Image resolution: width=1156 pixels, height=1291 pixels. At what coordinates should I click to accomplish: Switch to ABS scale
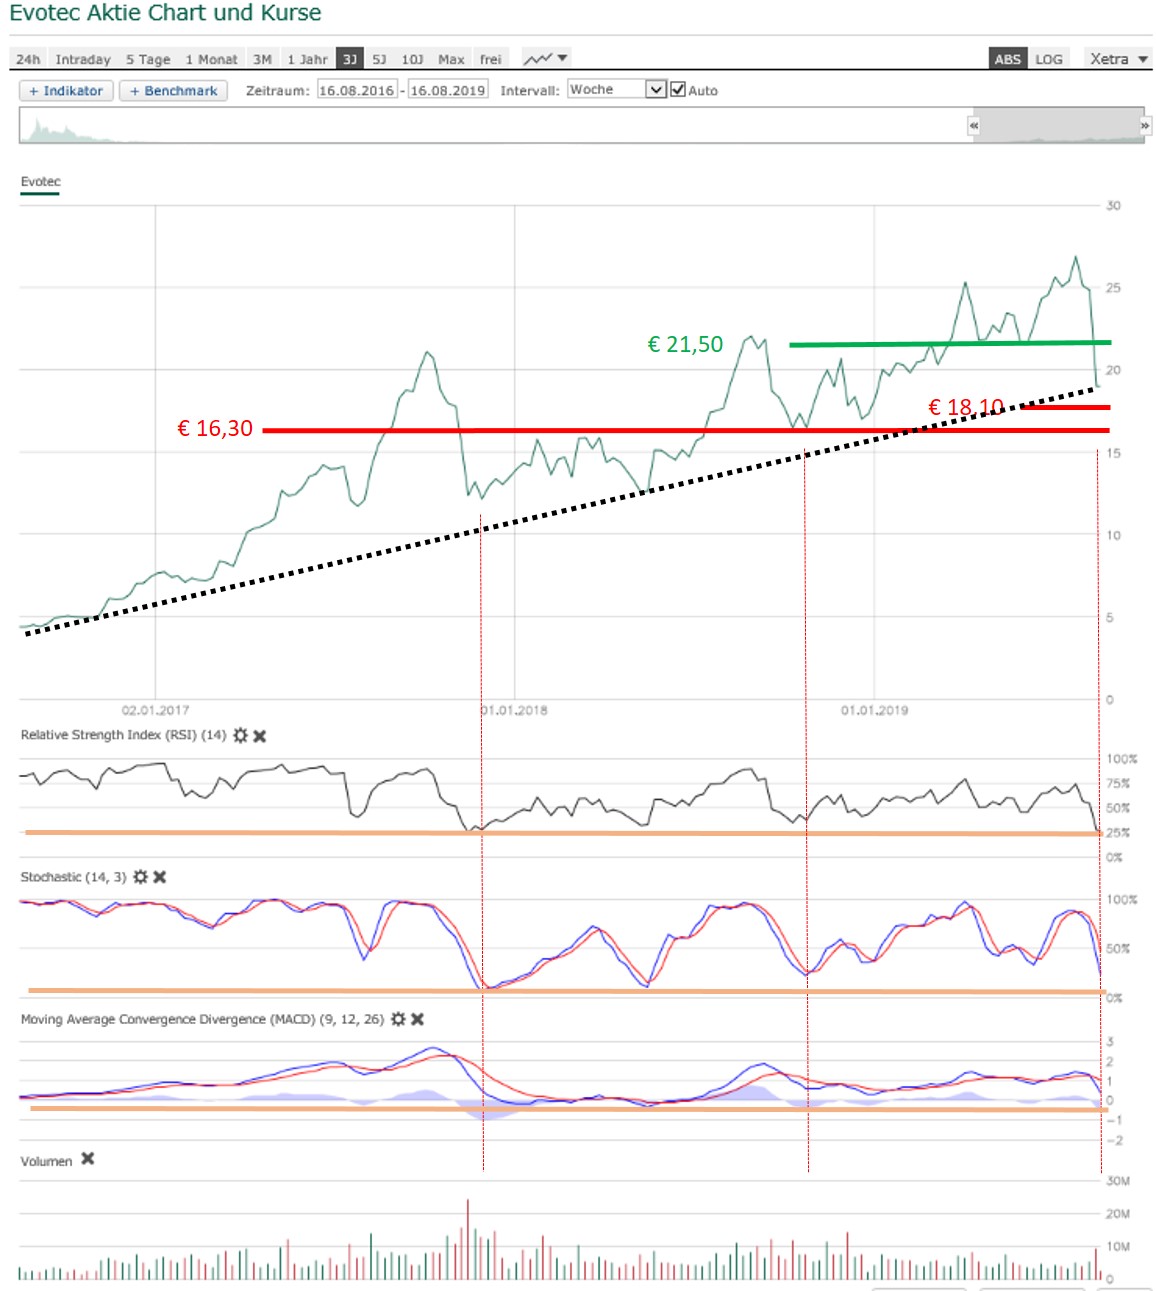tap(1007, 59)
